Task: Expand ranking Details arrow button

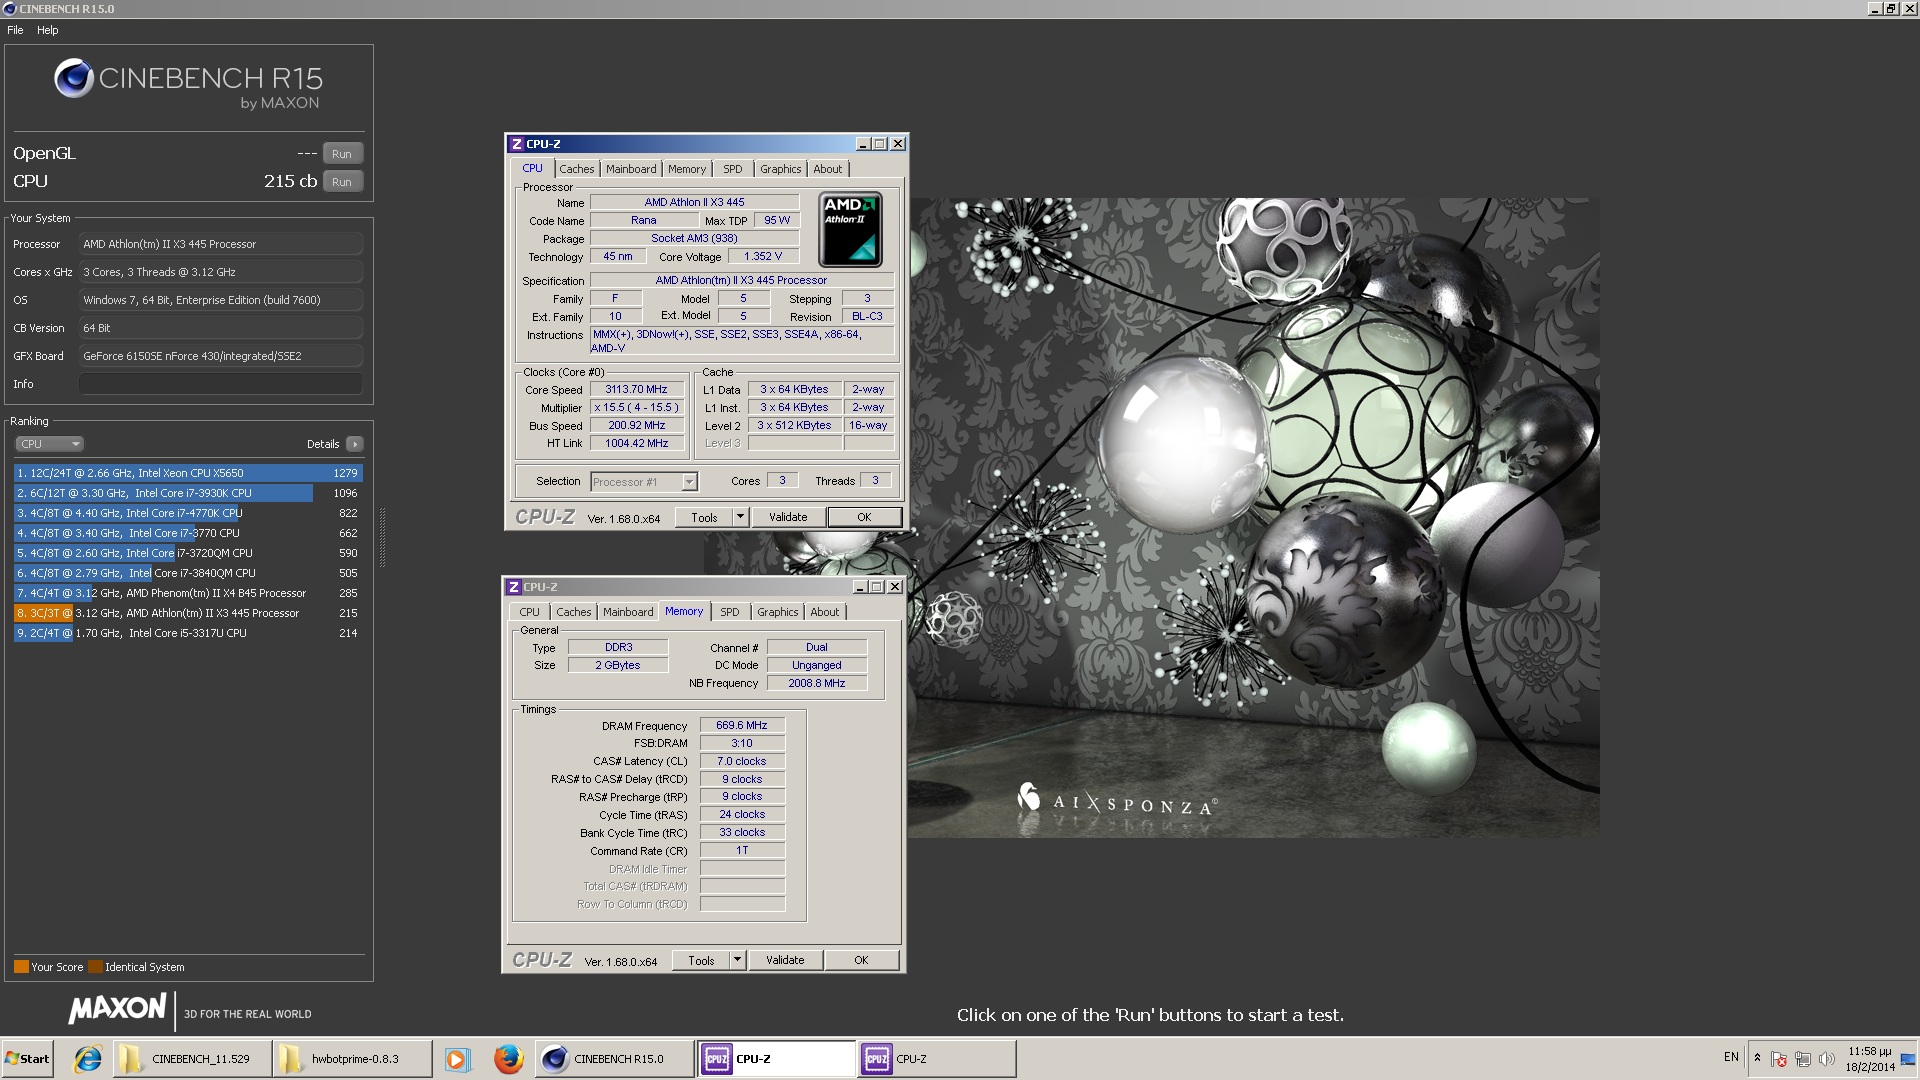Action: pyautogui.click(x=354, y=444)
